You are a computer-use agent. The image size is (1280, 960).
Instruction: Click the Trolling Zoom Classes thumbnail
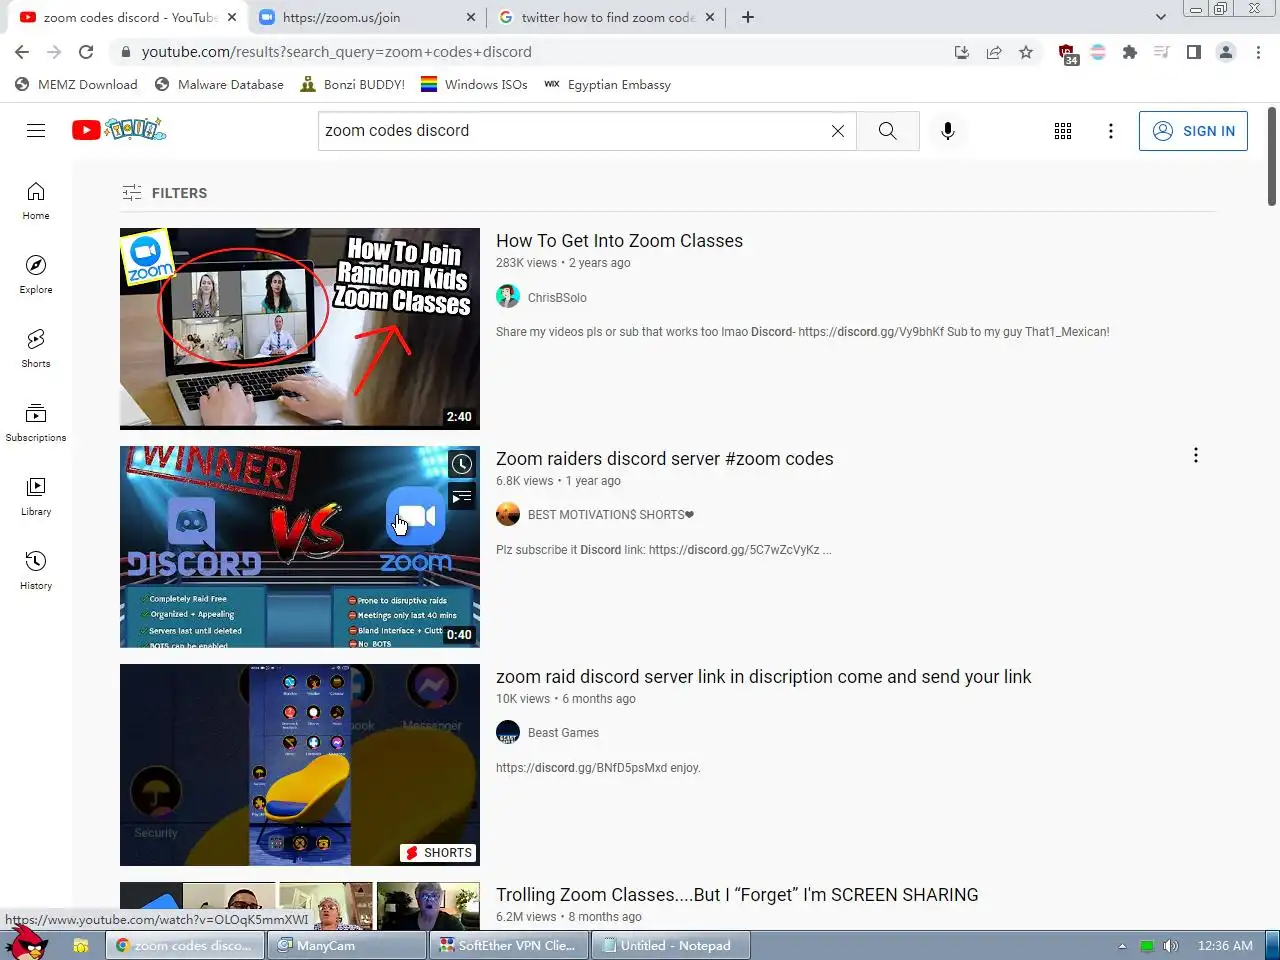pyautogui.click(x=300, y=905)
